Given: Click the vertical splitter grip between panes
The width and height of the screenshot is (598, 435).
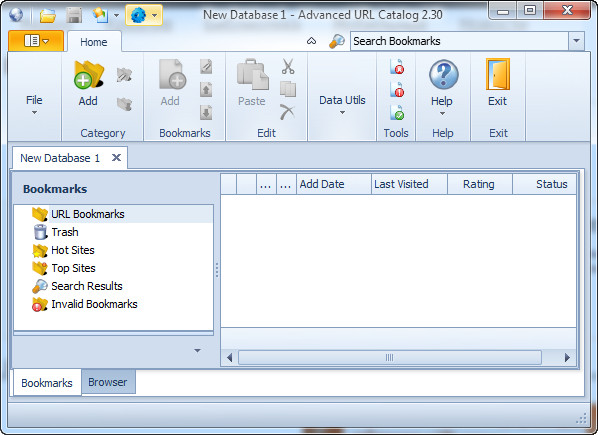Looking at the screenshot, I should (x=217, y=270).
